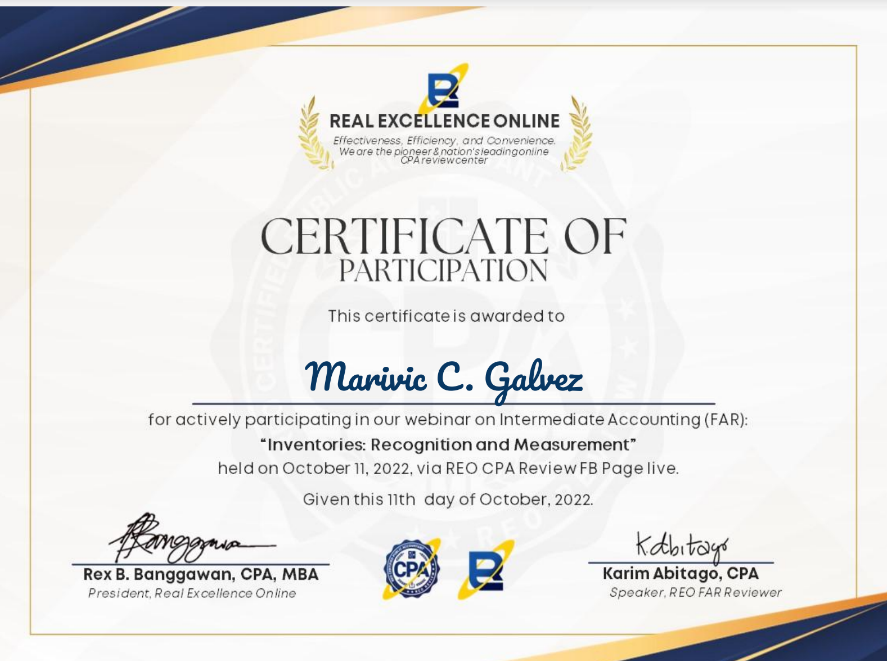Select the "CPA review center" tagline line

(x=444, y=160)
